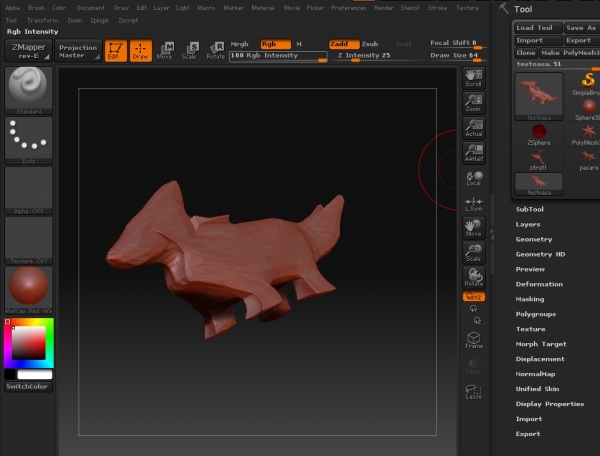Toggle the M material mode
Viewport: 600px width, 456px height.
tap(299, 44)
